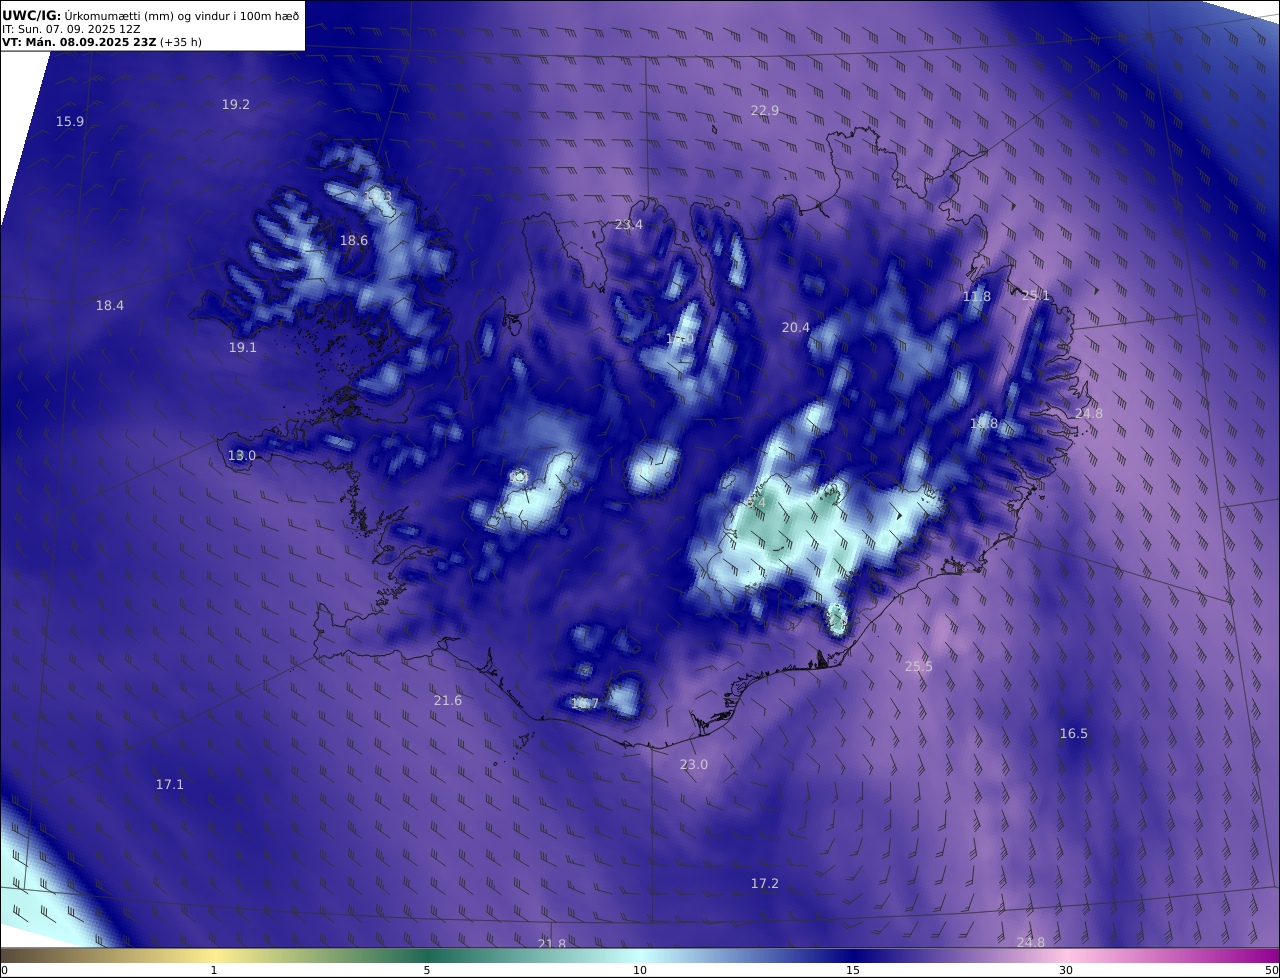The width and height of the screenshot is (1280, 978).
Task: Click the 16.5 value label
Action: tap(1074, 734)
